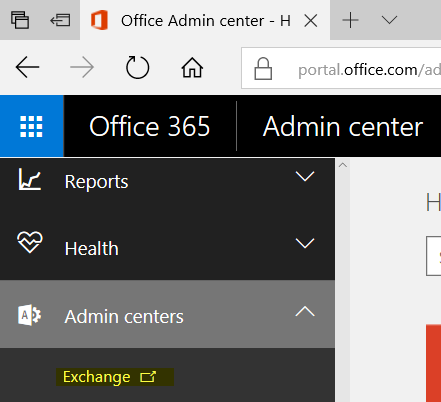Select Admin centers menu item
The width and height of the screenshot is (441, 402).
click(x=167, y=314)
